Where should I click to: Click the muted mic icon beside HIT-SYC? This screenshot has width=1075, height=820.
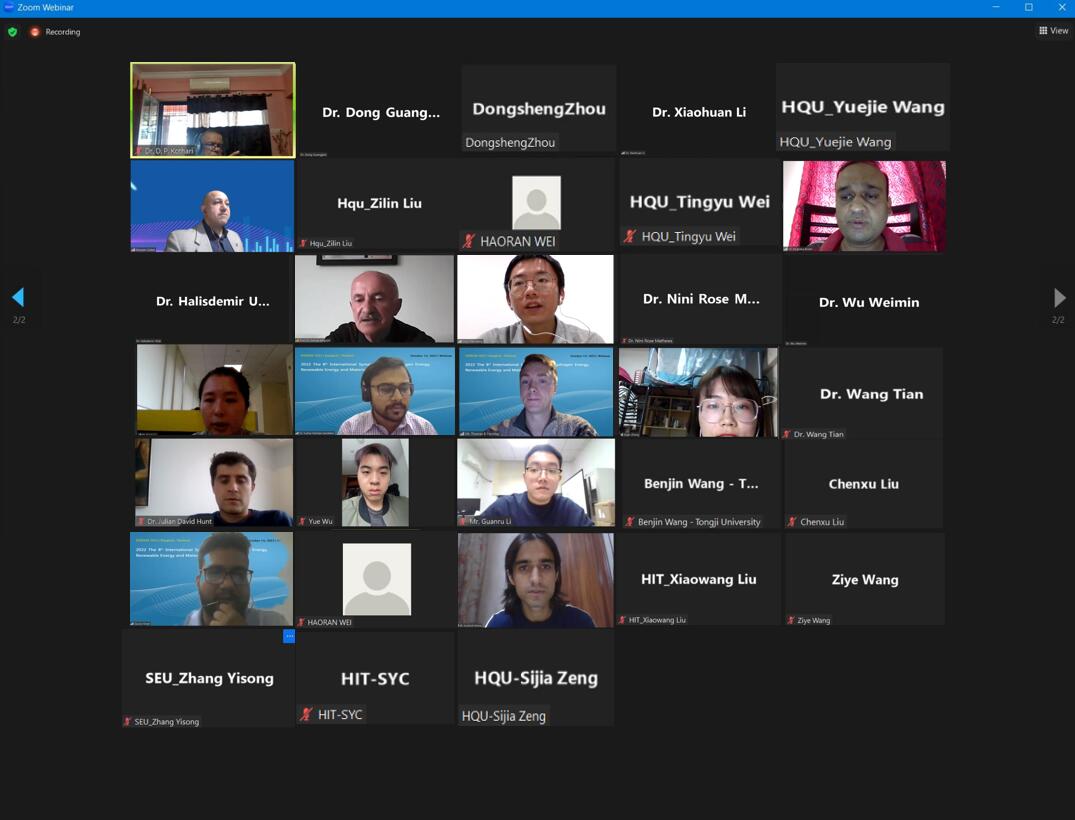[x=306, y=714]
